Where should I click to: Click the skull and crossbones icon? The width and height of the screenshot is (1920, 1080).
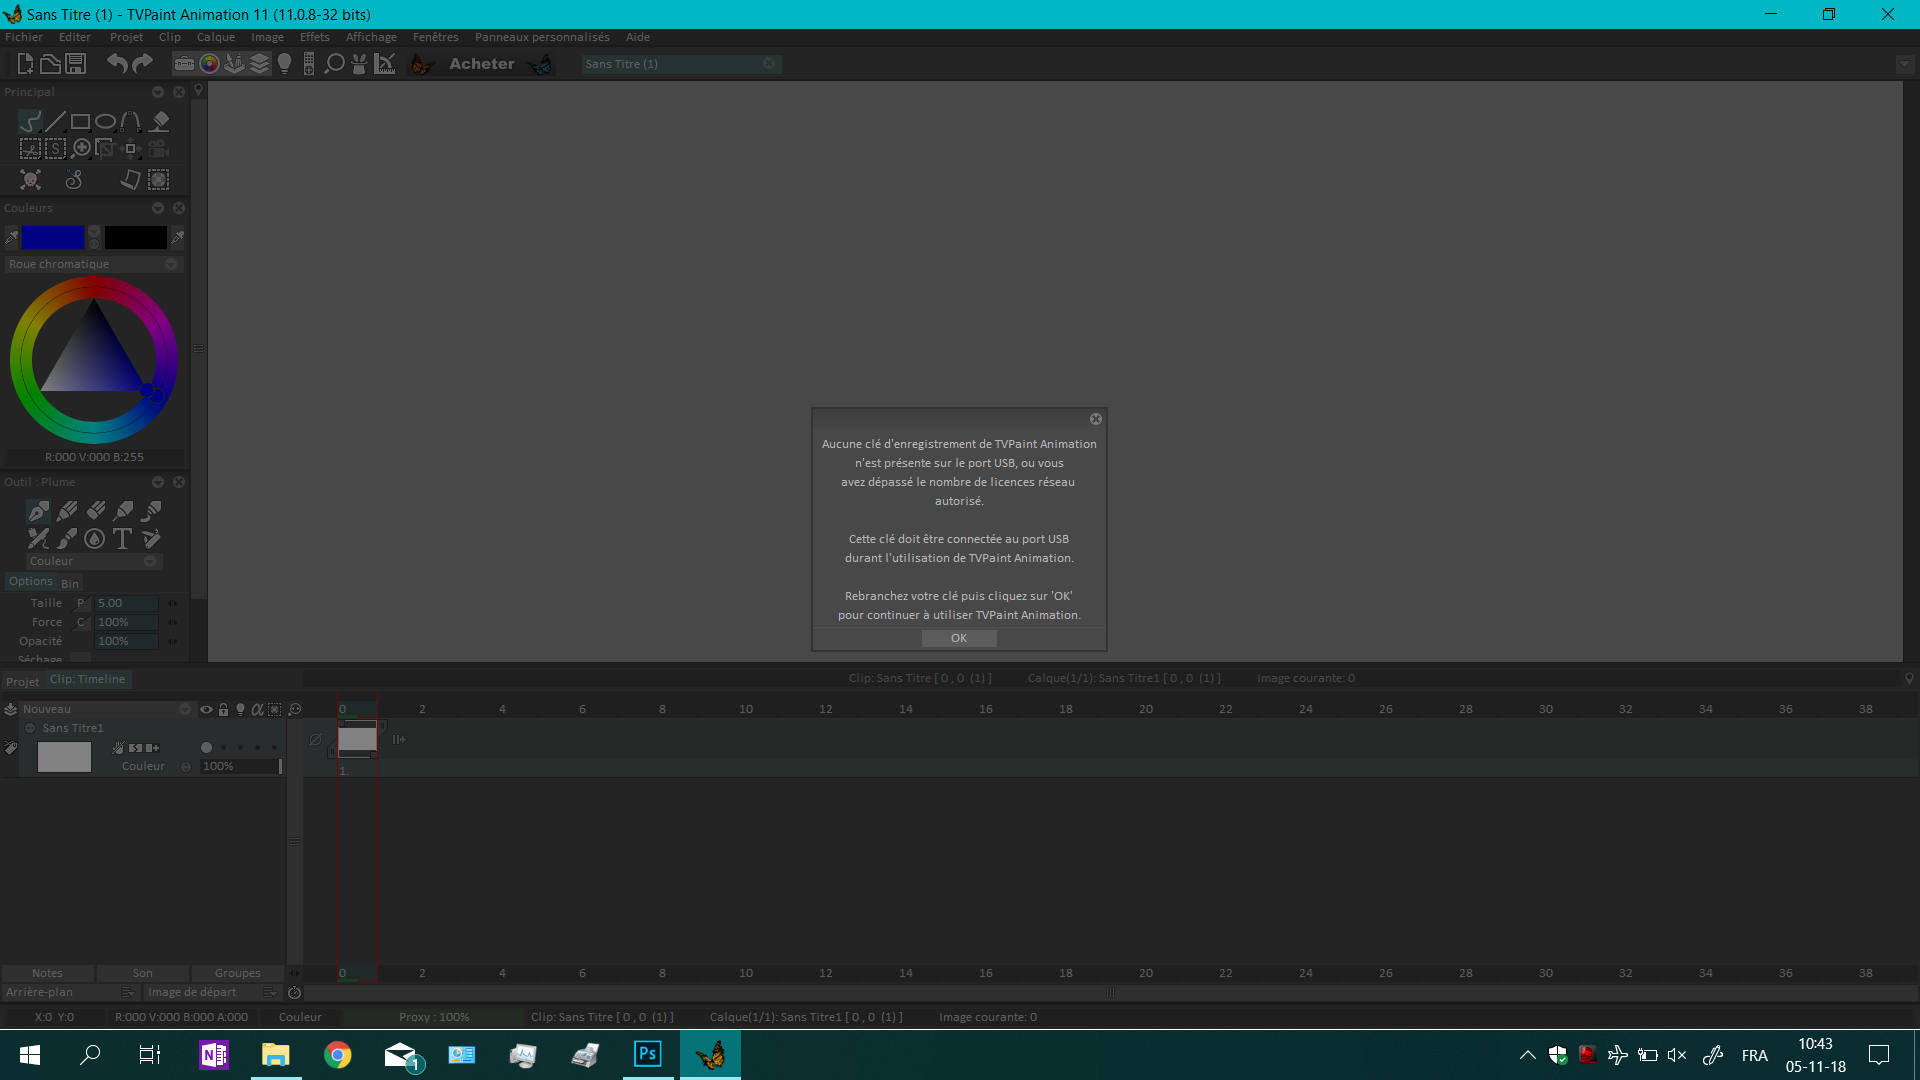[31, 179]
